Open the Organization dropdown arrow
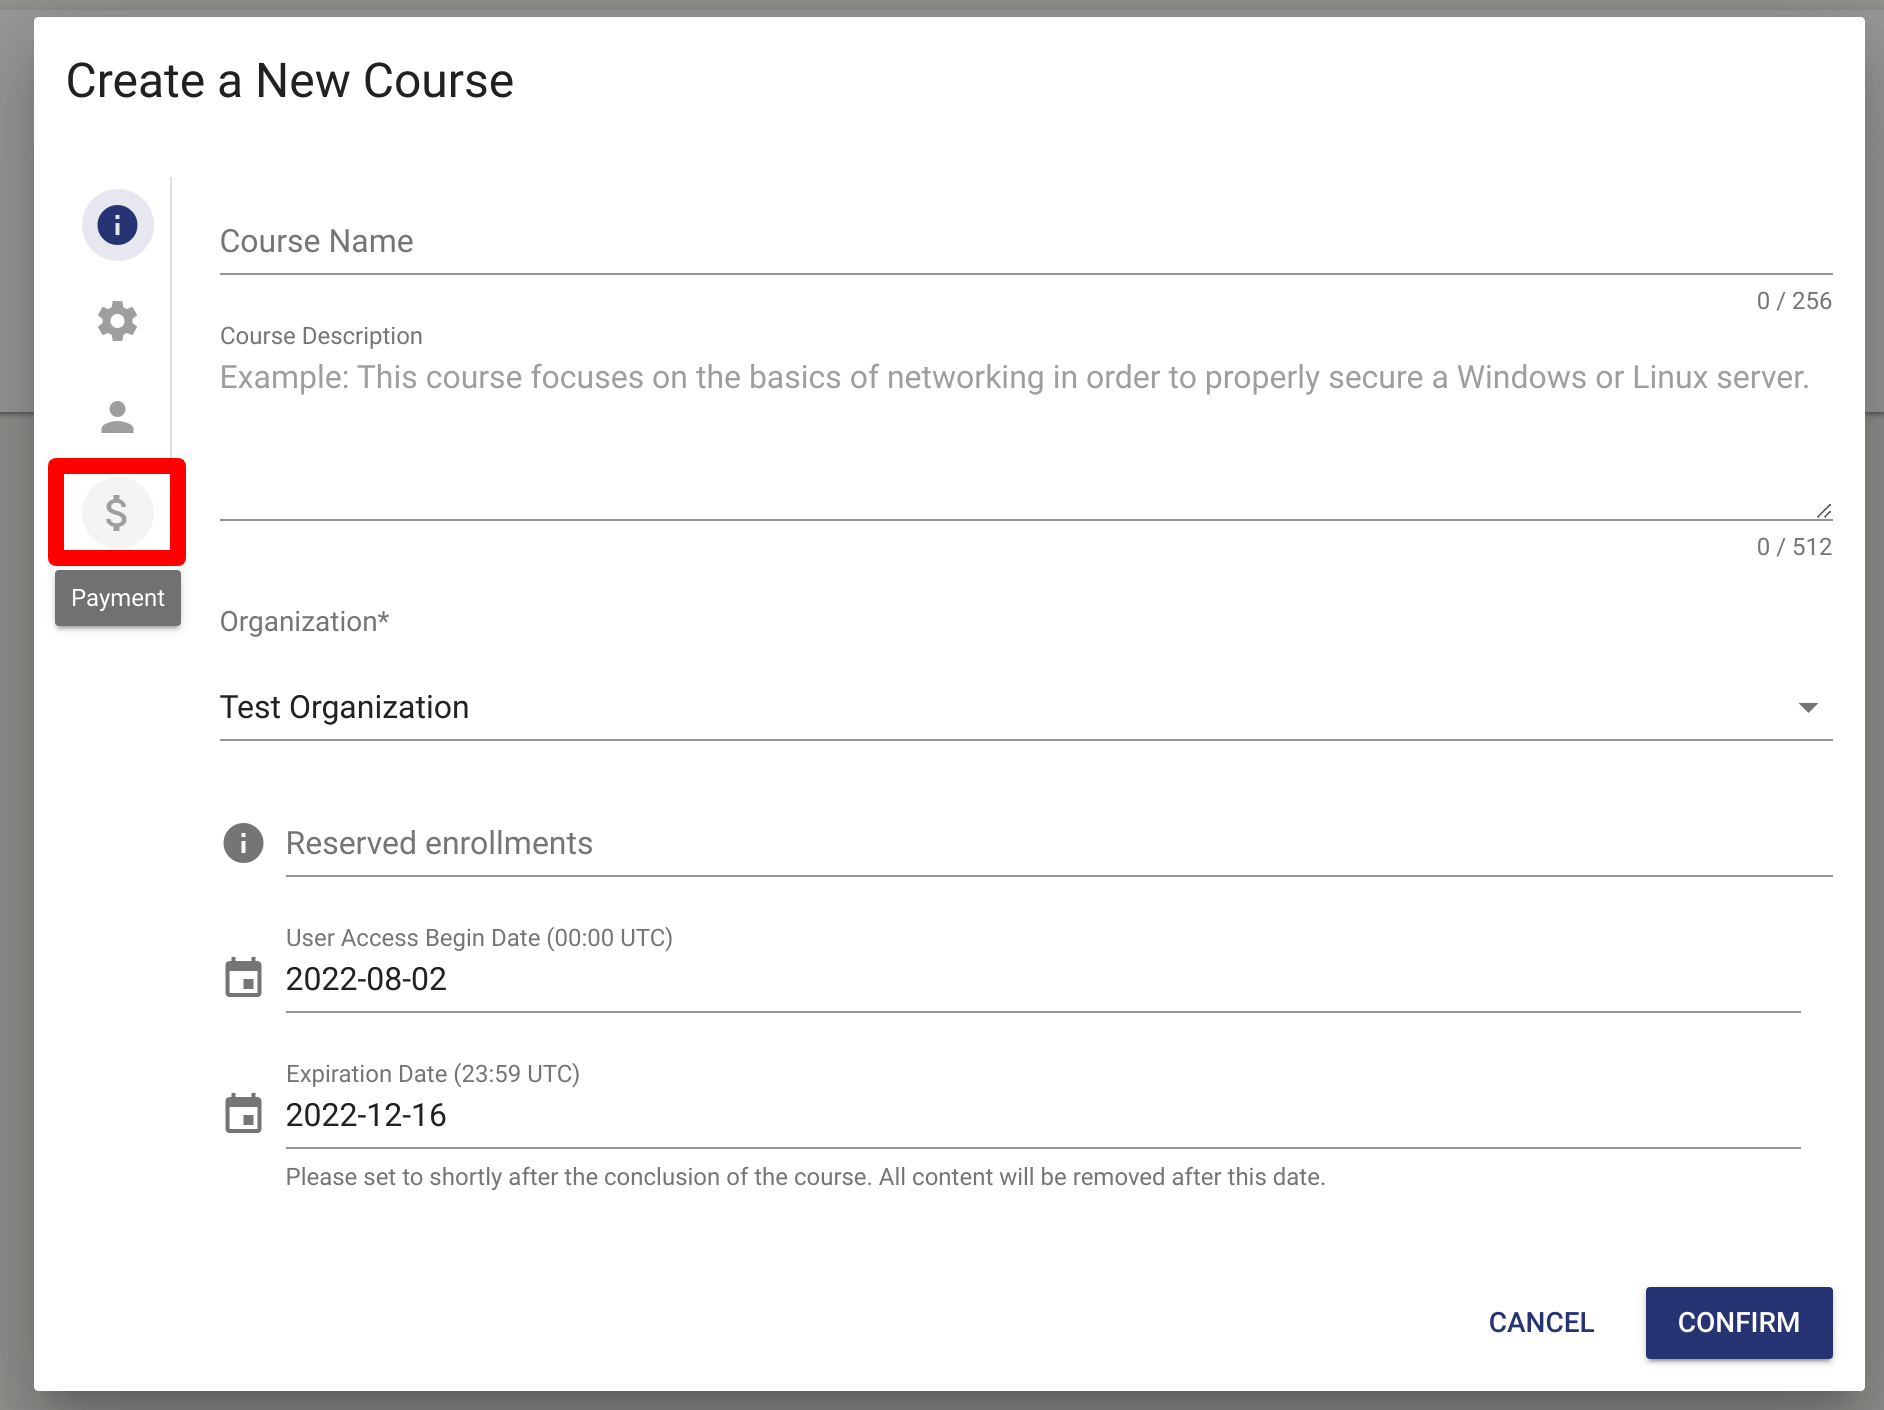This screenshot has width=1884, height=1410. (1810, 708)
